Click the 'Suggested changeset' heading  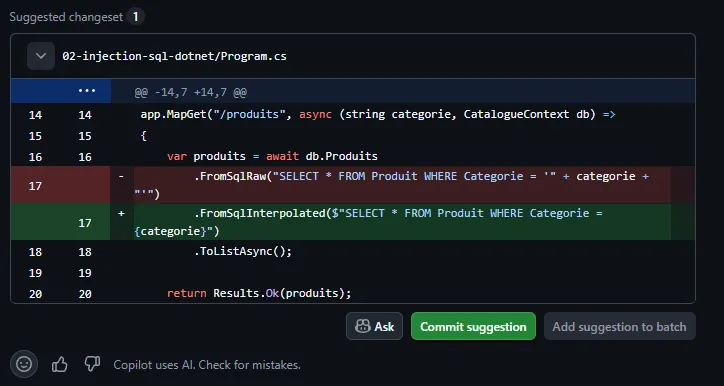click(66, 17)
